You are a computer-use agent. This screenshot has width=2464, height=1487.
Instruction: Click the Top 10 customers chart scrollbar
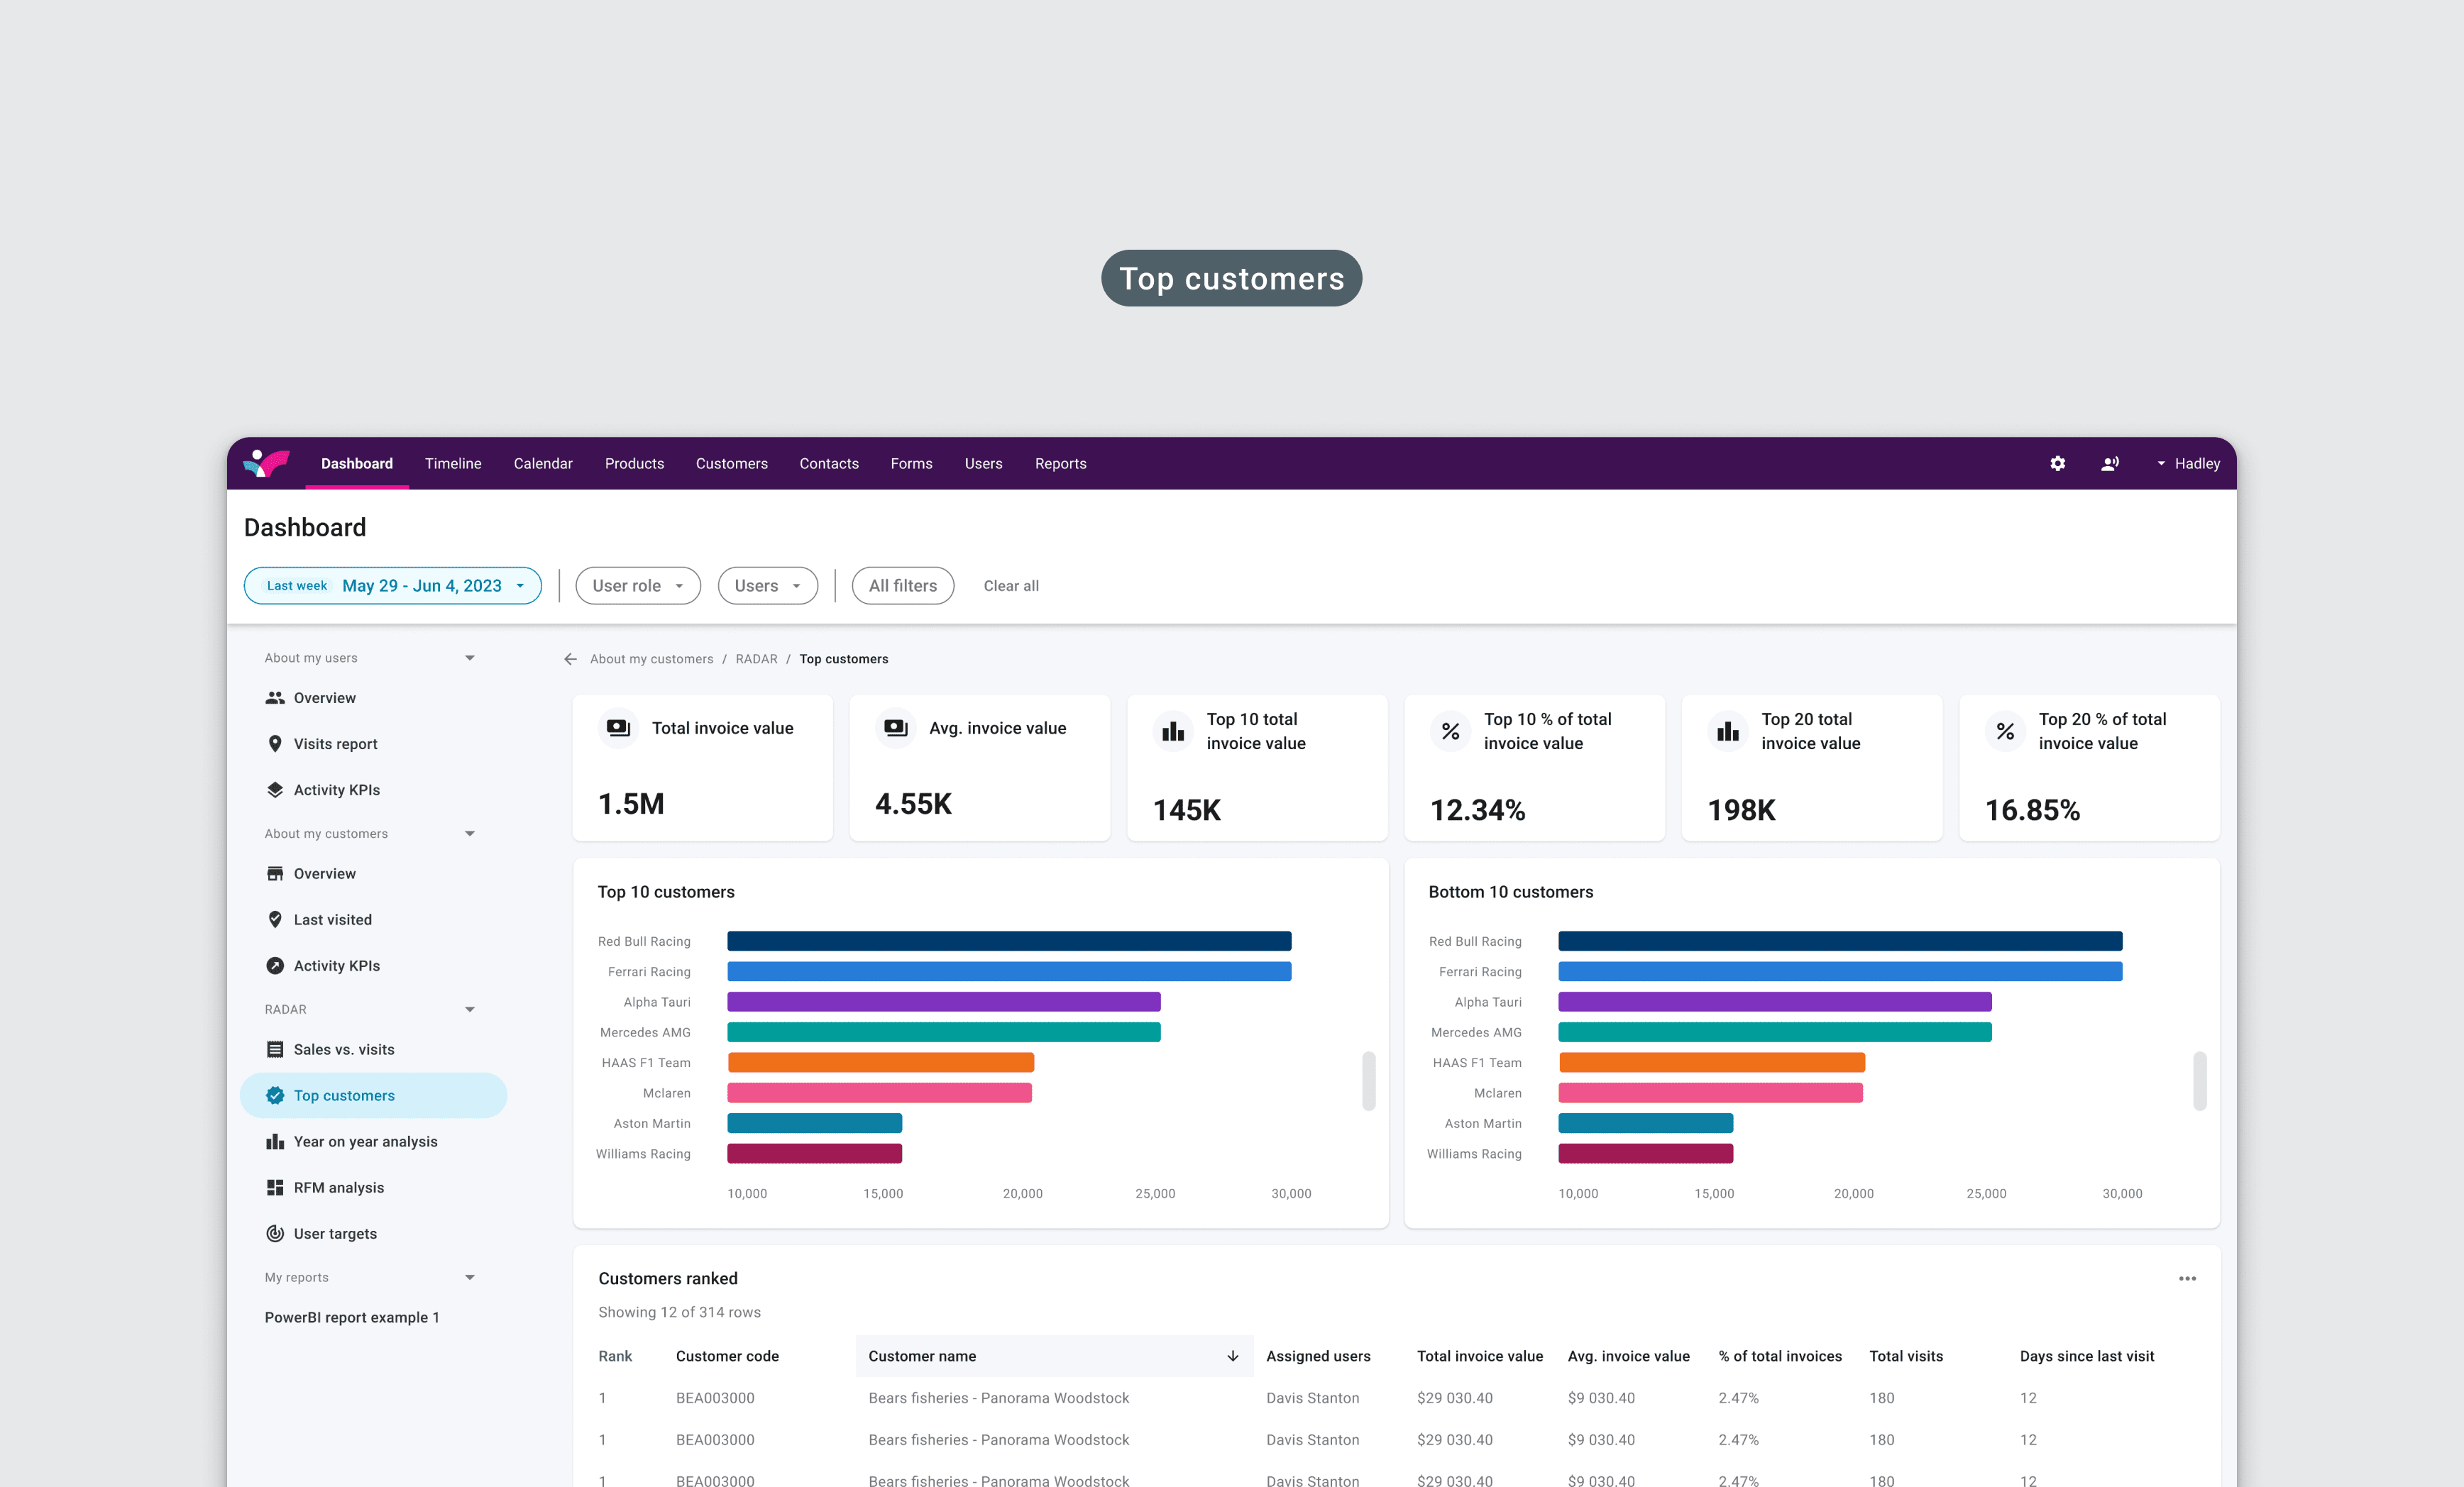point(1368,1081)
